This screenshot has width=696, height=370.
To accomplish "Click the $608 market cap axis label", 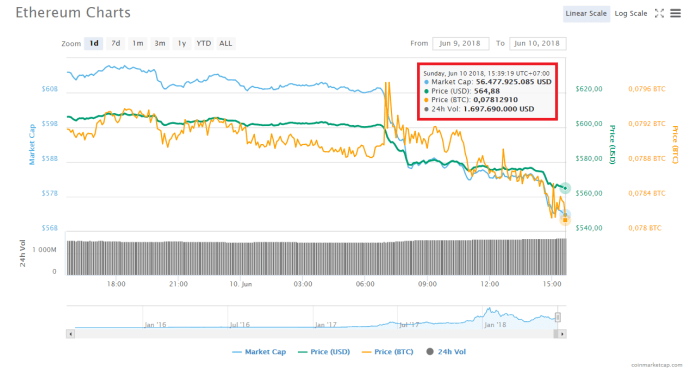I will pos(50,89).
